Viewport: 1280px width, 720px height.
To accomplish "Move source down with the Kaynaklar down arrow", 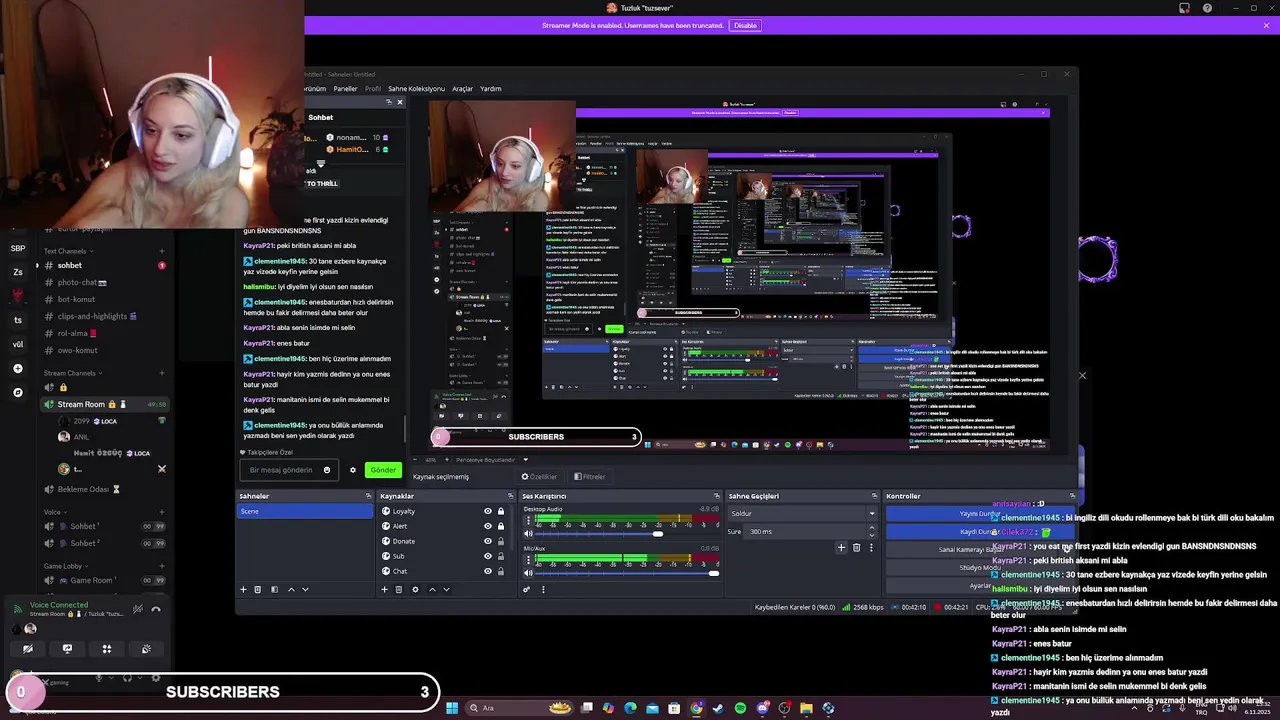I will point(446,589).
